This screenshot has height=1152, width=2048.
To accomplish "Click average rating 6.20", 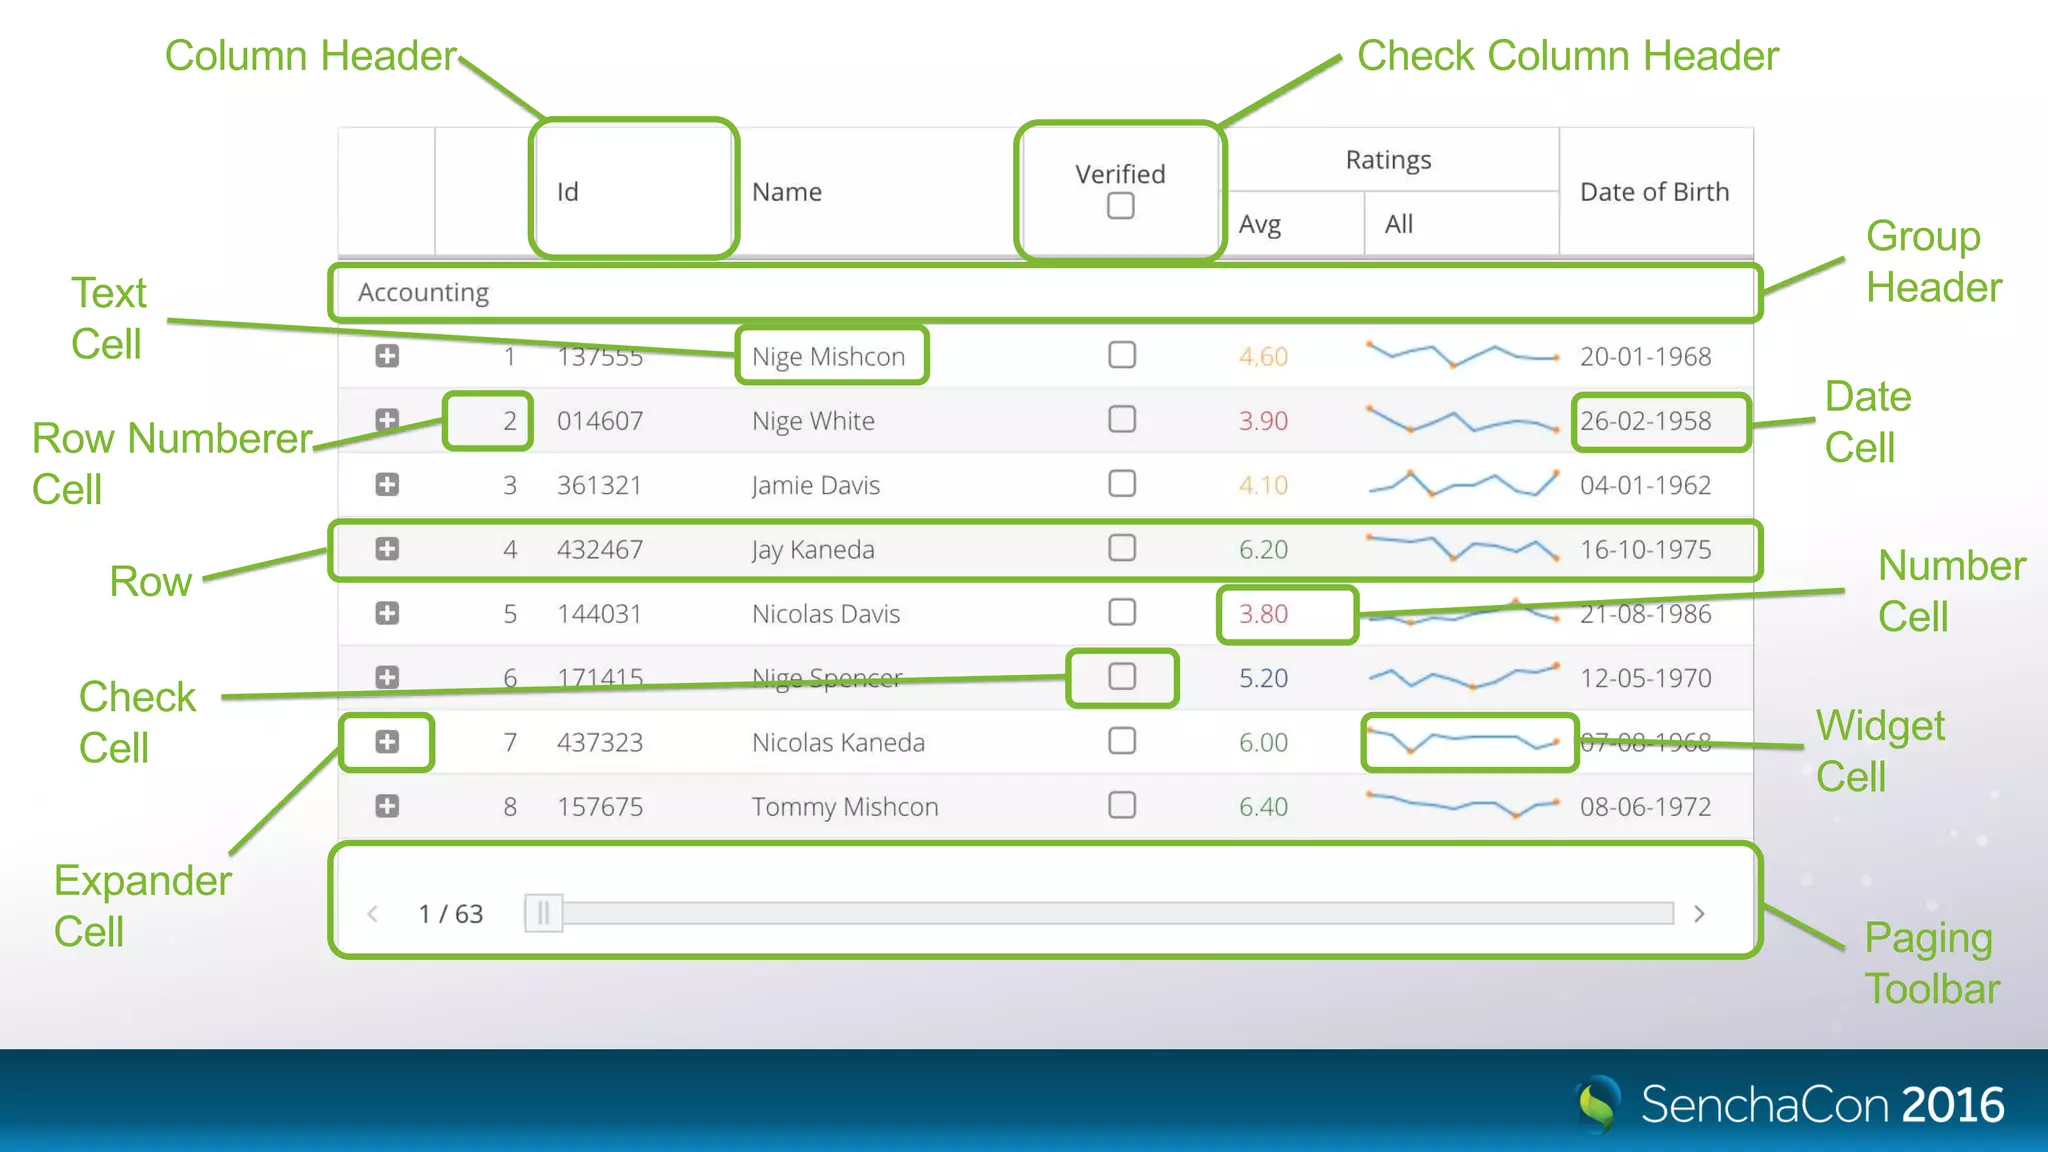I will tap(1264, 549).
